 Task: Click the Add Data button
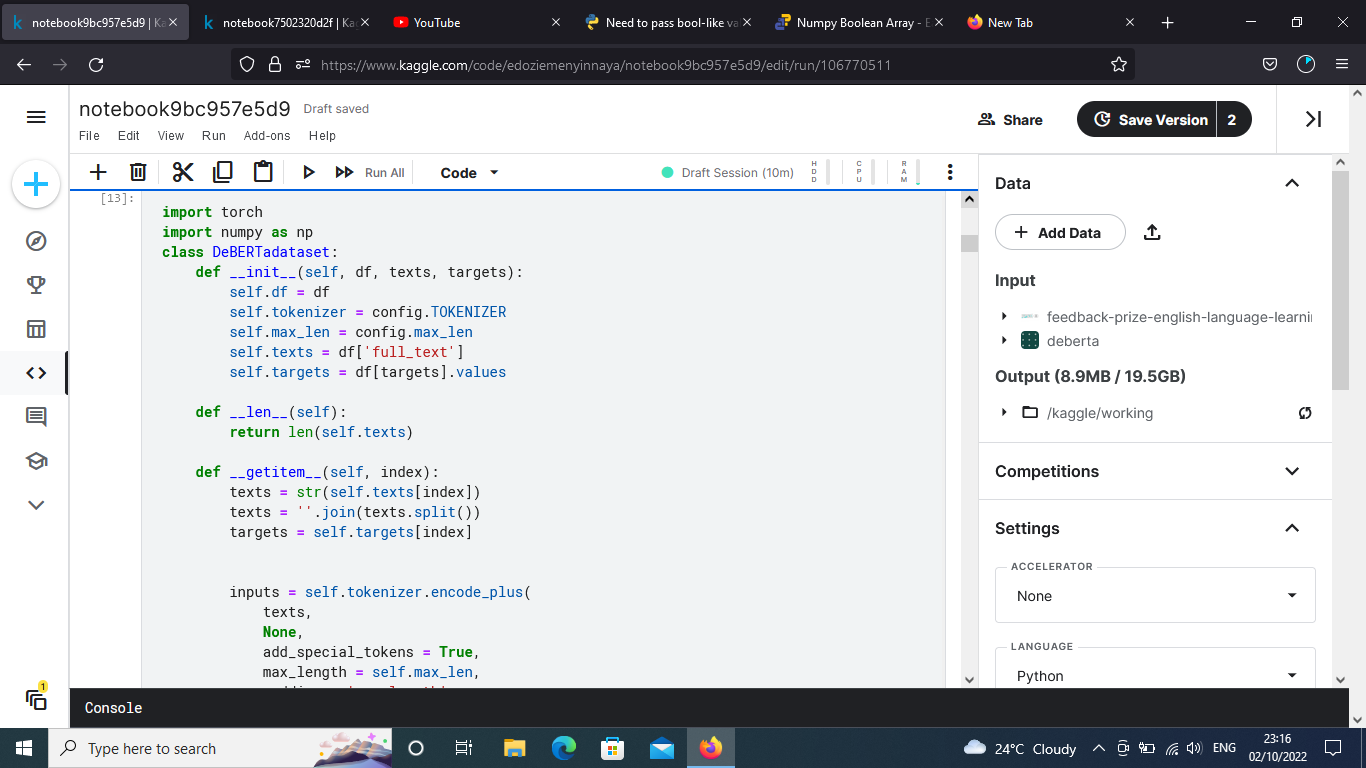pos(1060,233)
